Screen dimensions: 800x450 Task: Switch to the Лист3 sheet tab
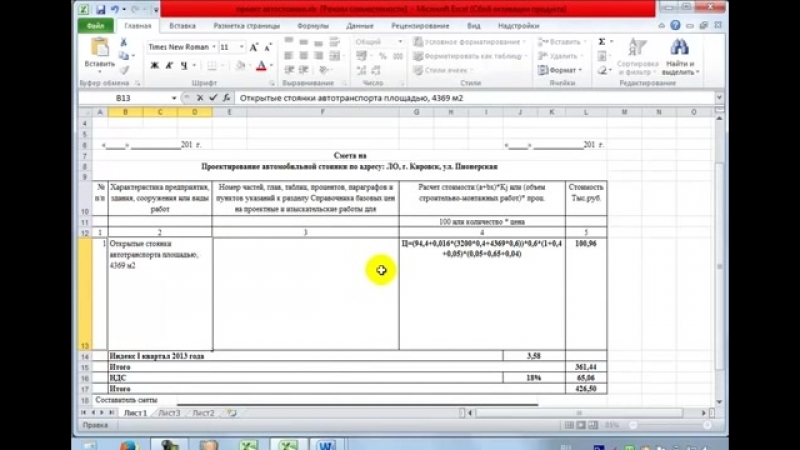(x=168, y=412)
